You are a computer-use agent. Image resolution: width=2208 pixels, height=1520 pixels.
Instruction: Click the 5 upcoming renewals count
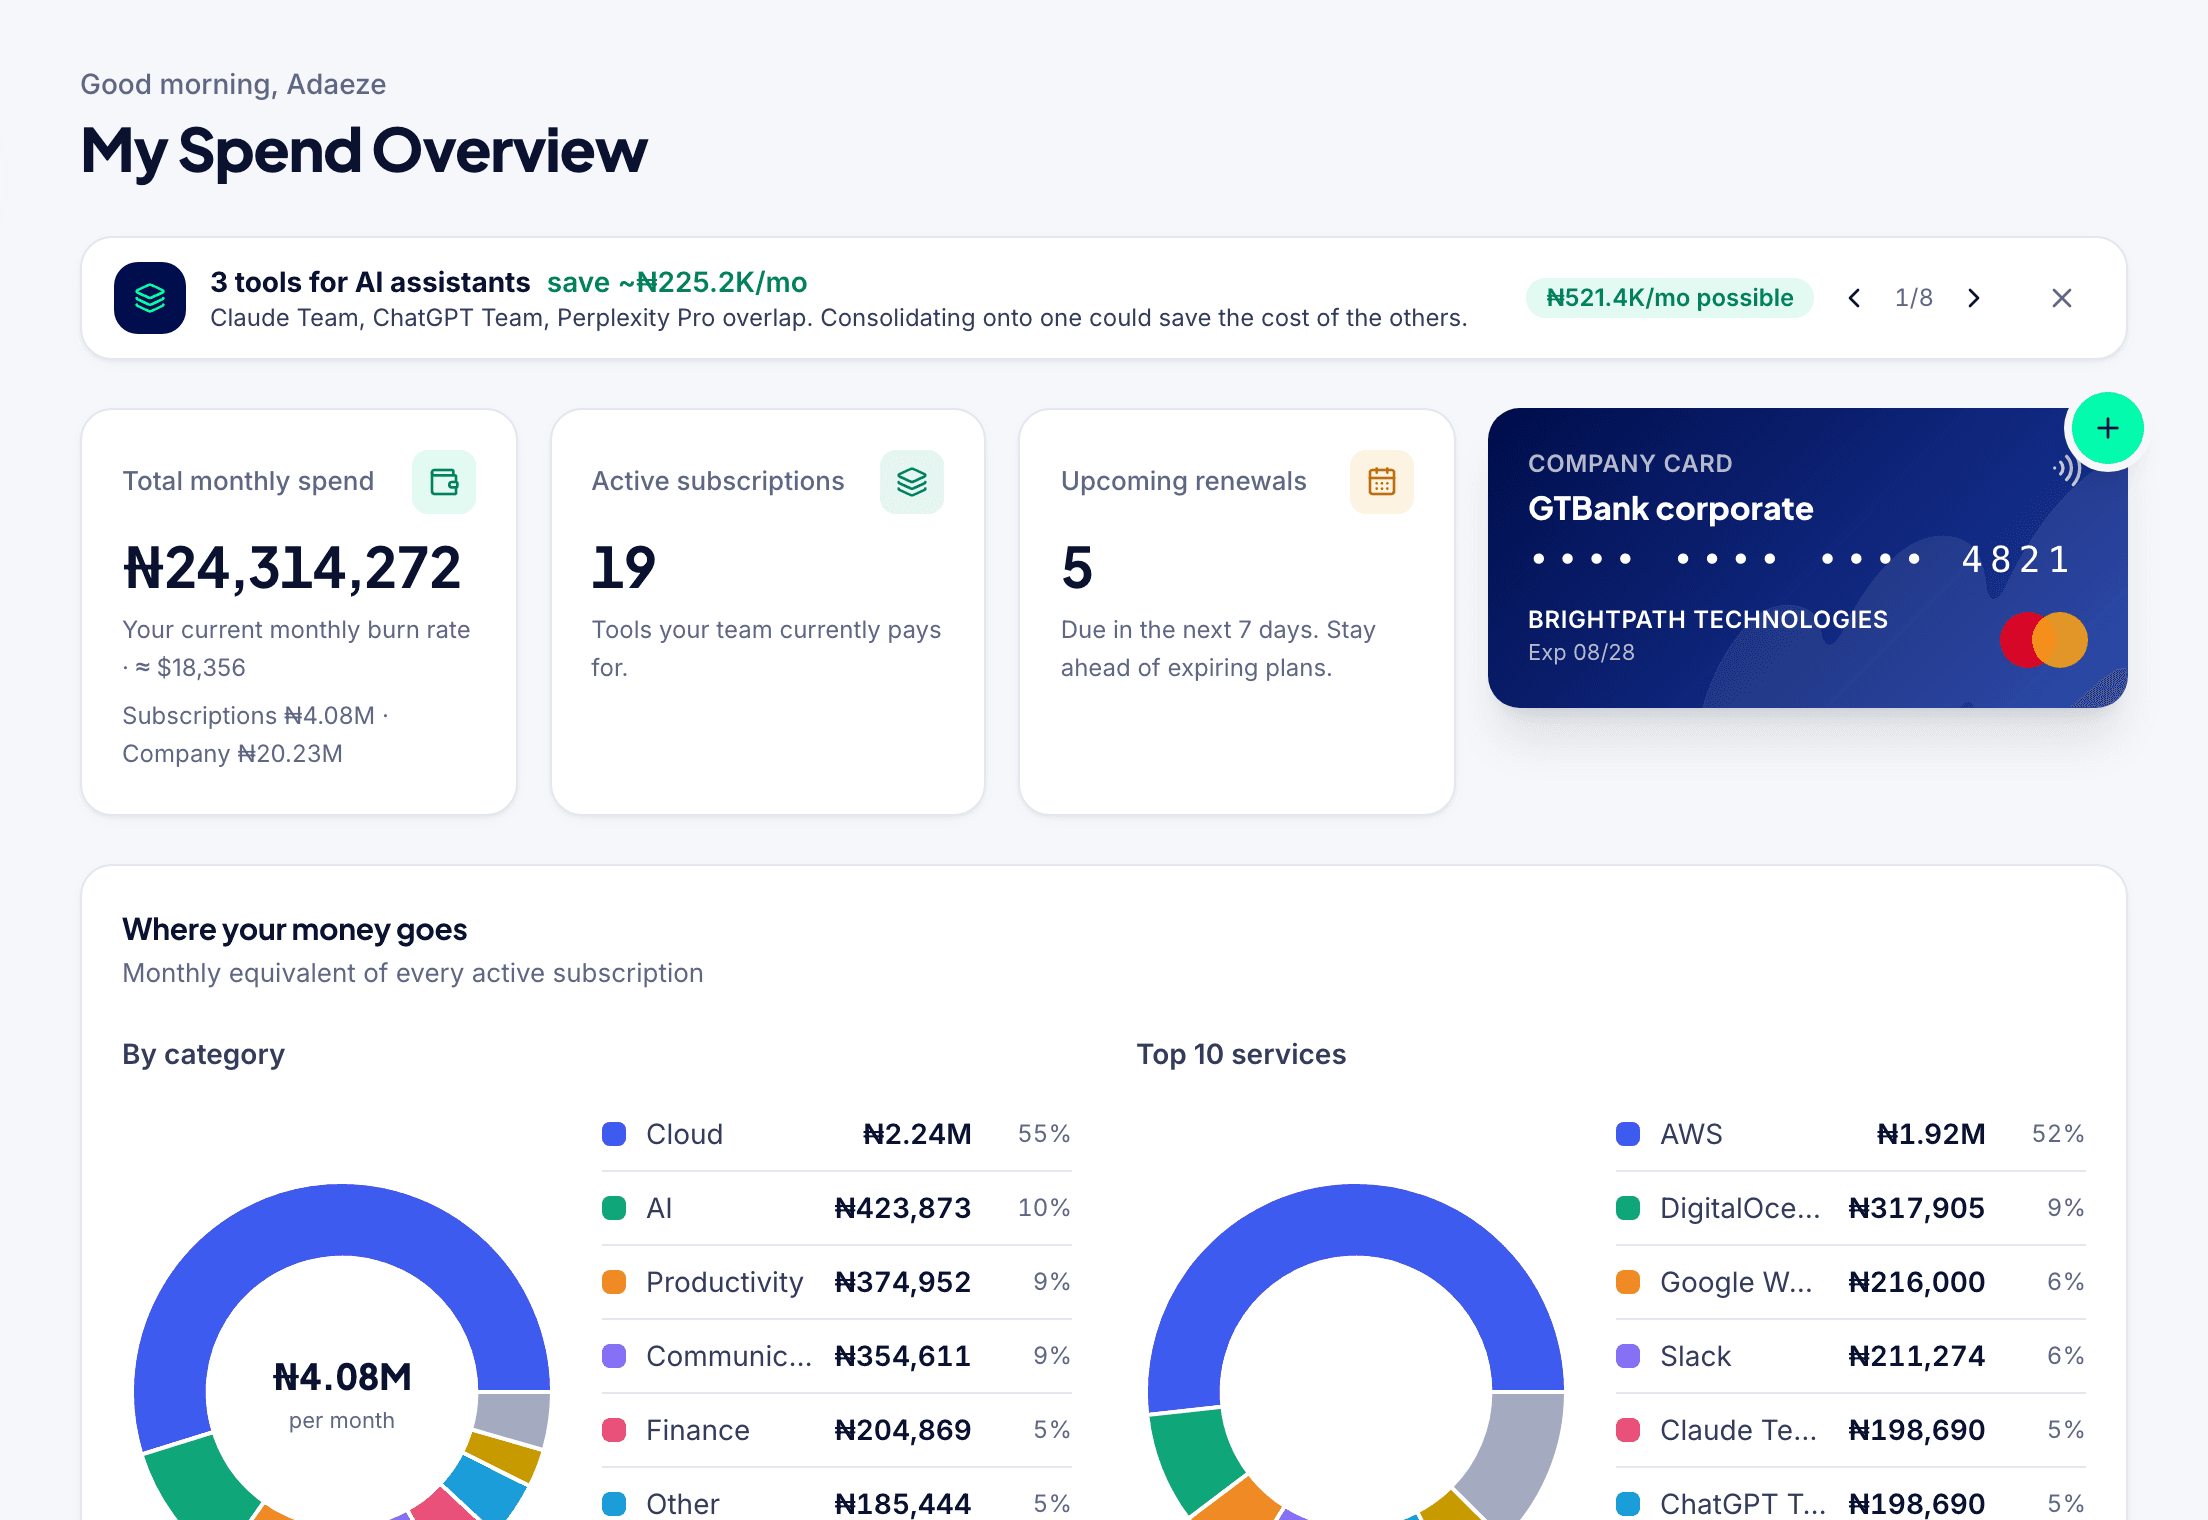tap(1077, 568)
